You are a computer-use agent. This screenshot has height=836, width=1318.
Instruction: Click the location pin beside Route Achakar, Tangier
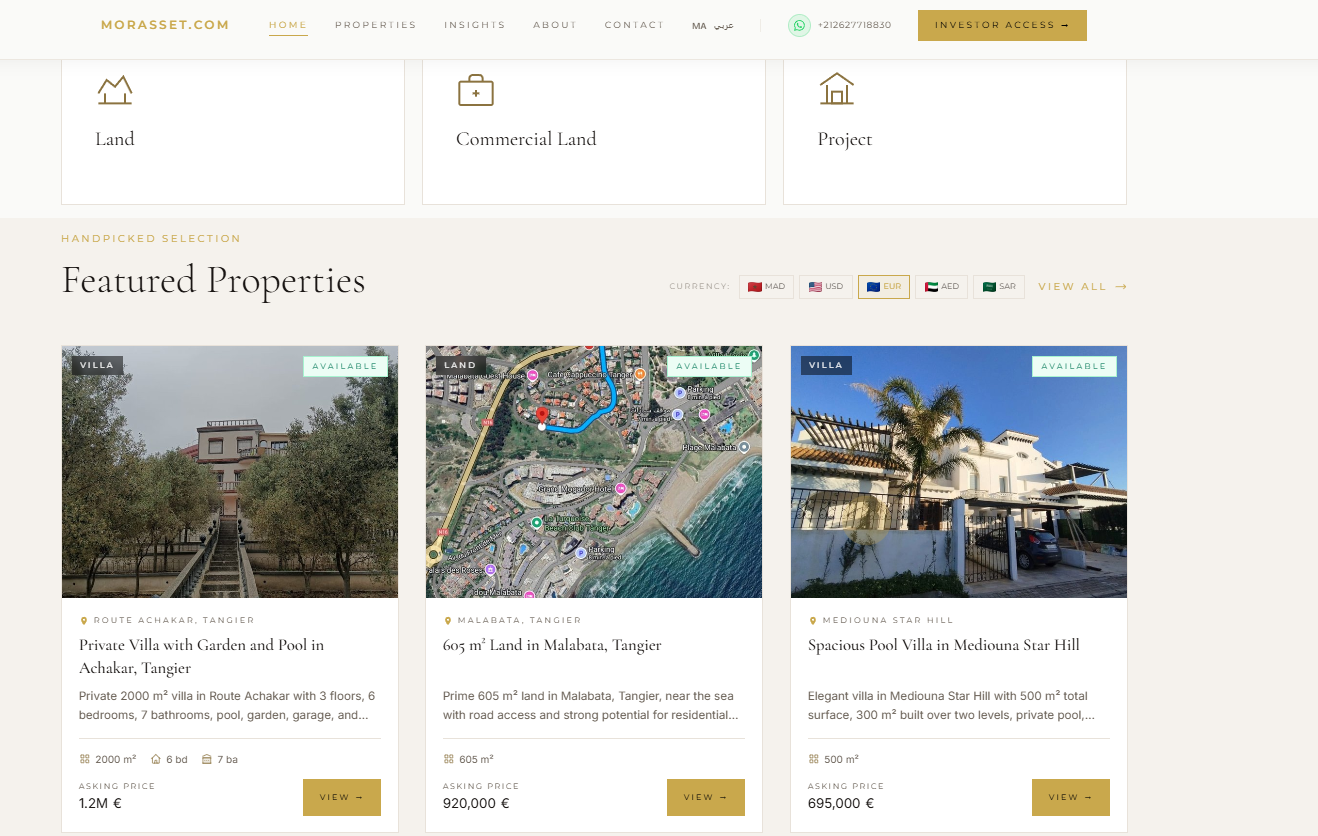[x=84, y=621]
